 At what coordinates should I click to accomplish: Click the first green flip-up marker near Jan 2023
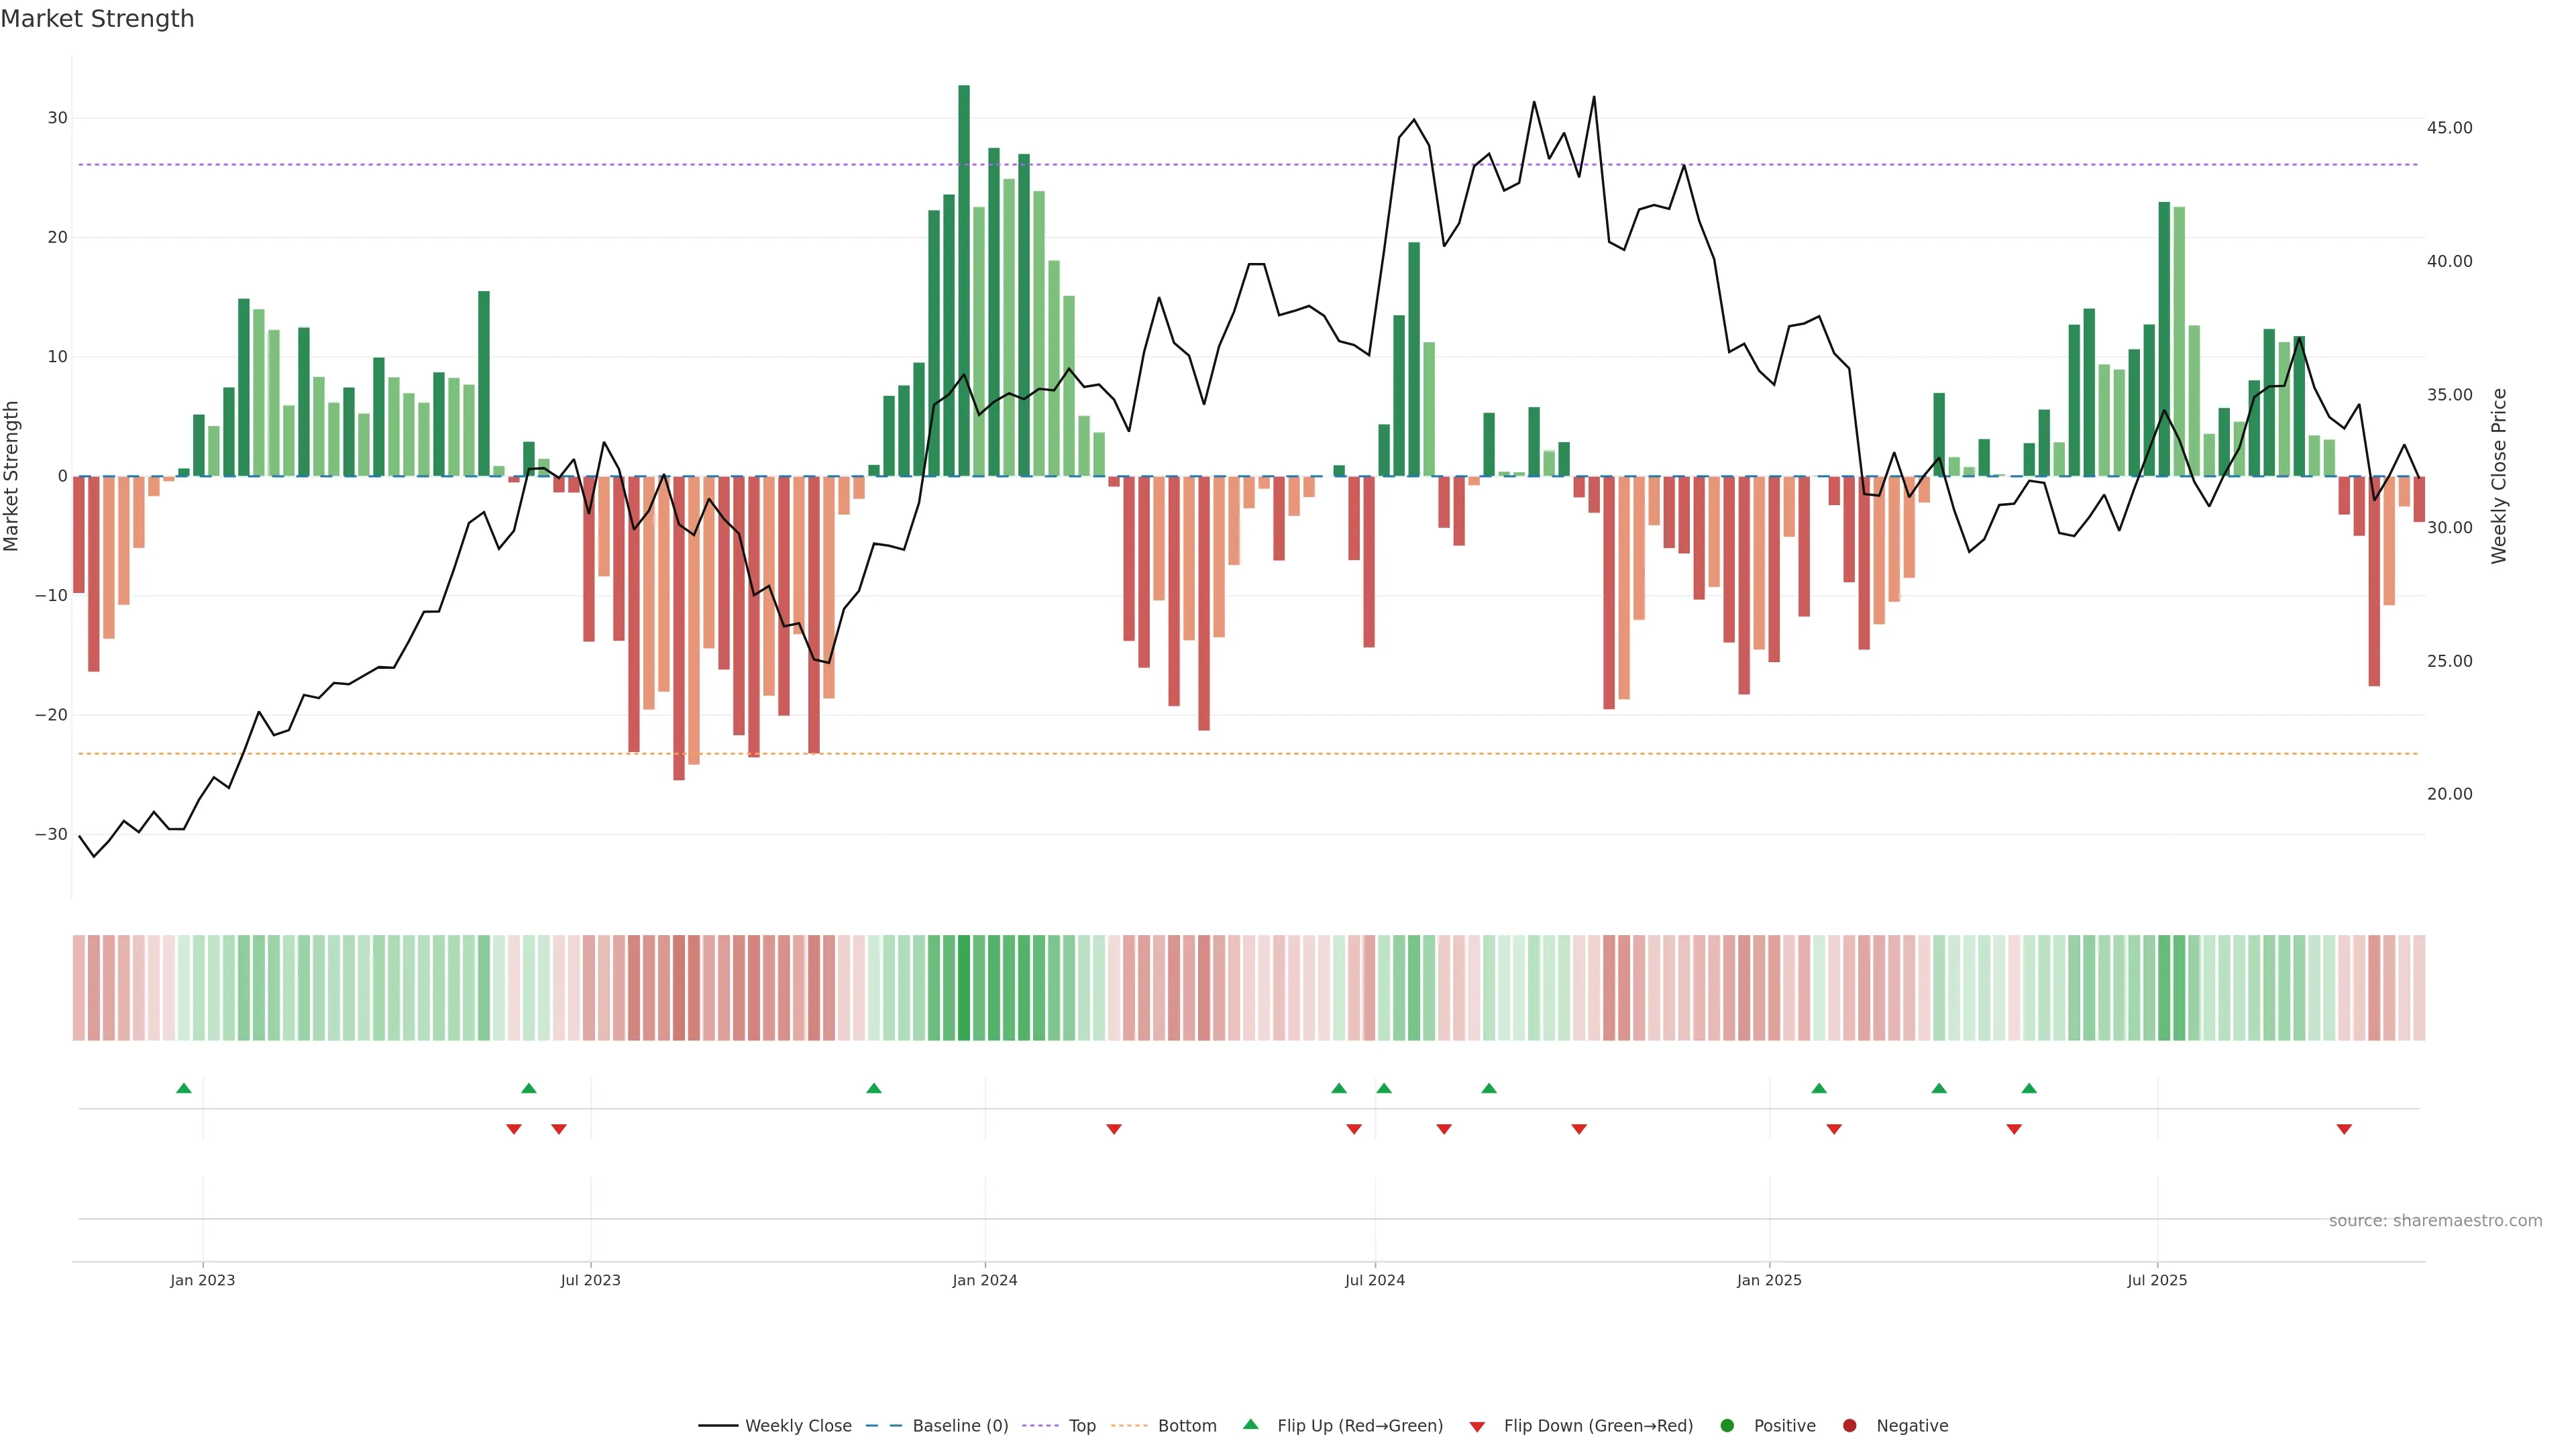(183, 1088)
